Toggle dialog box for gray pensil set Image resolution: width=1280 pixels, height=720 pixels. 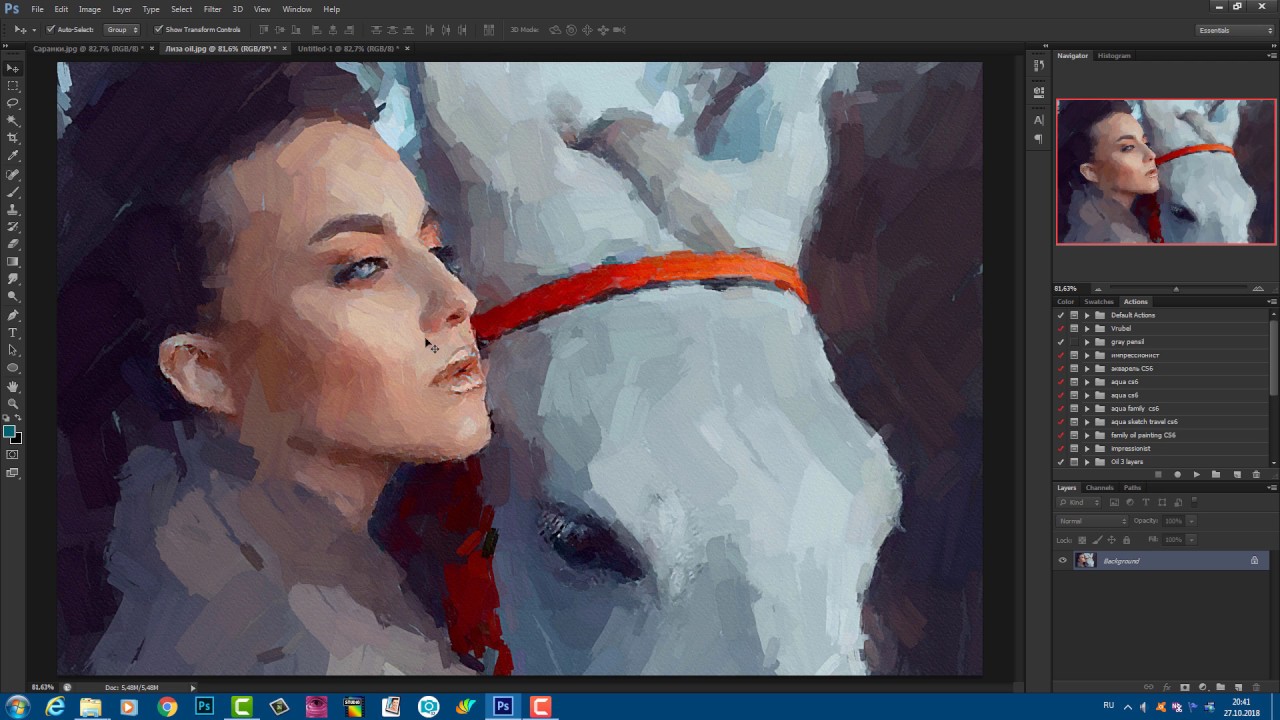(1074, 342)
